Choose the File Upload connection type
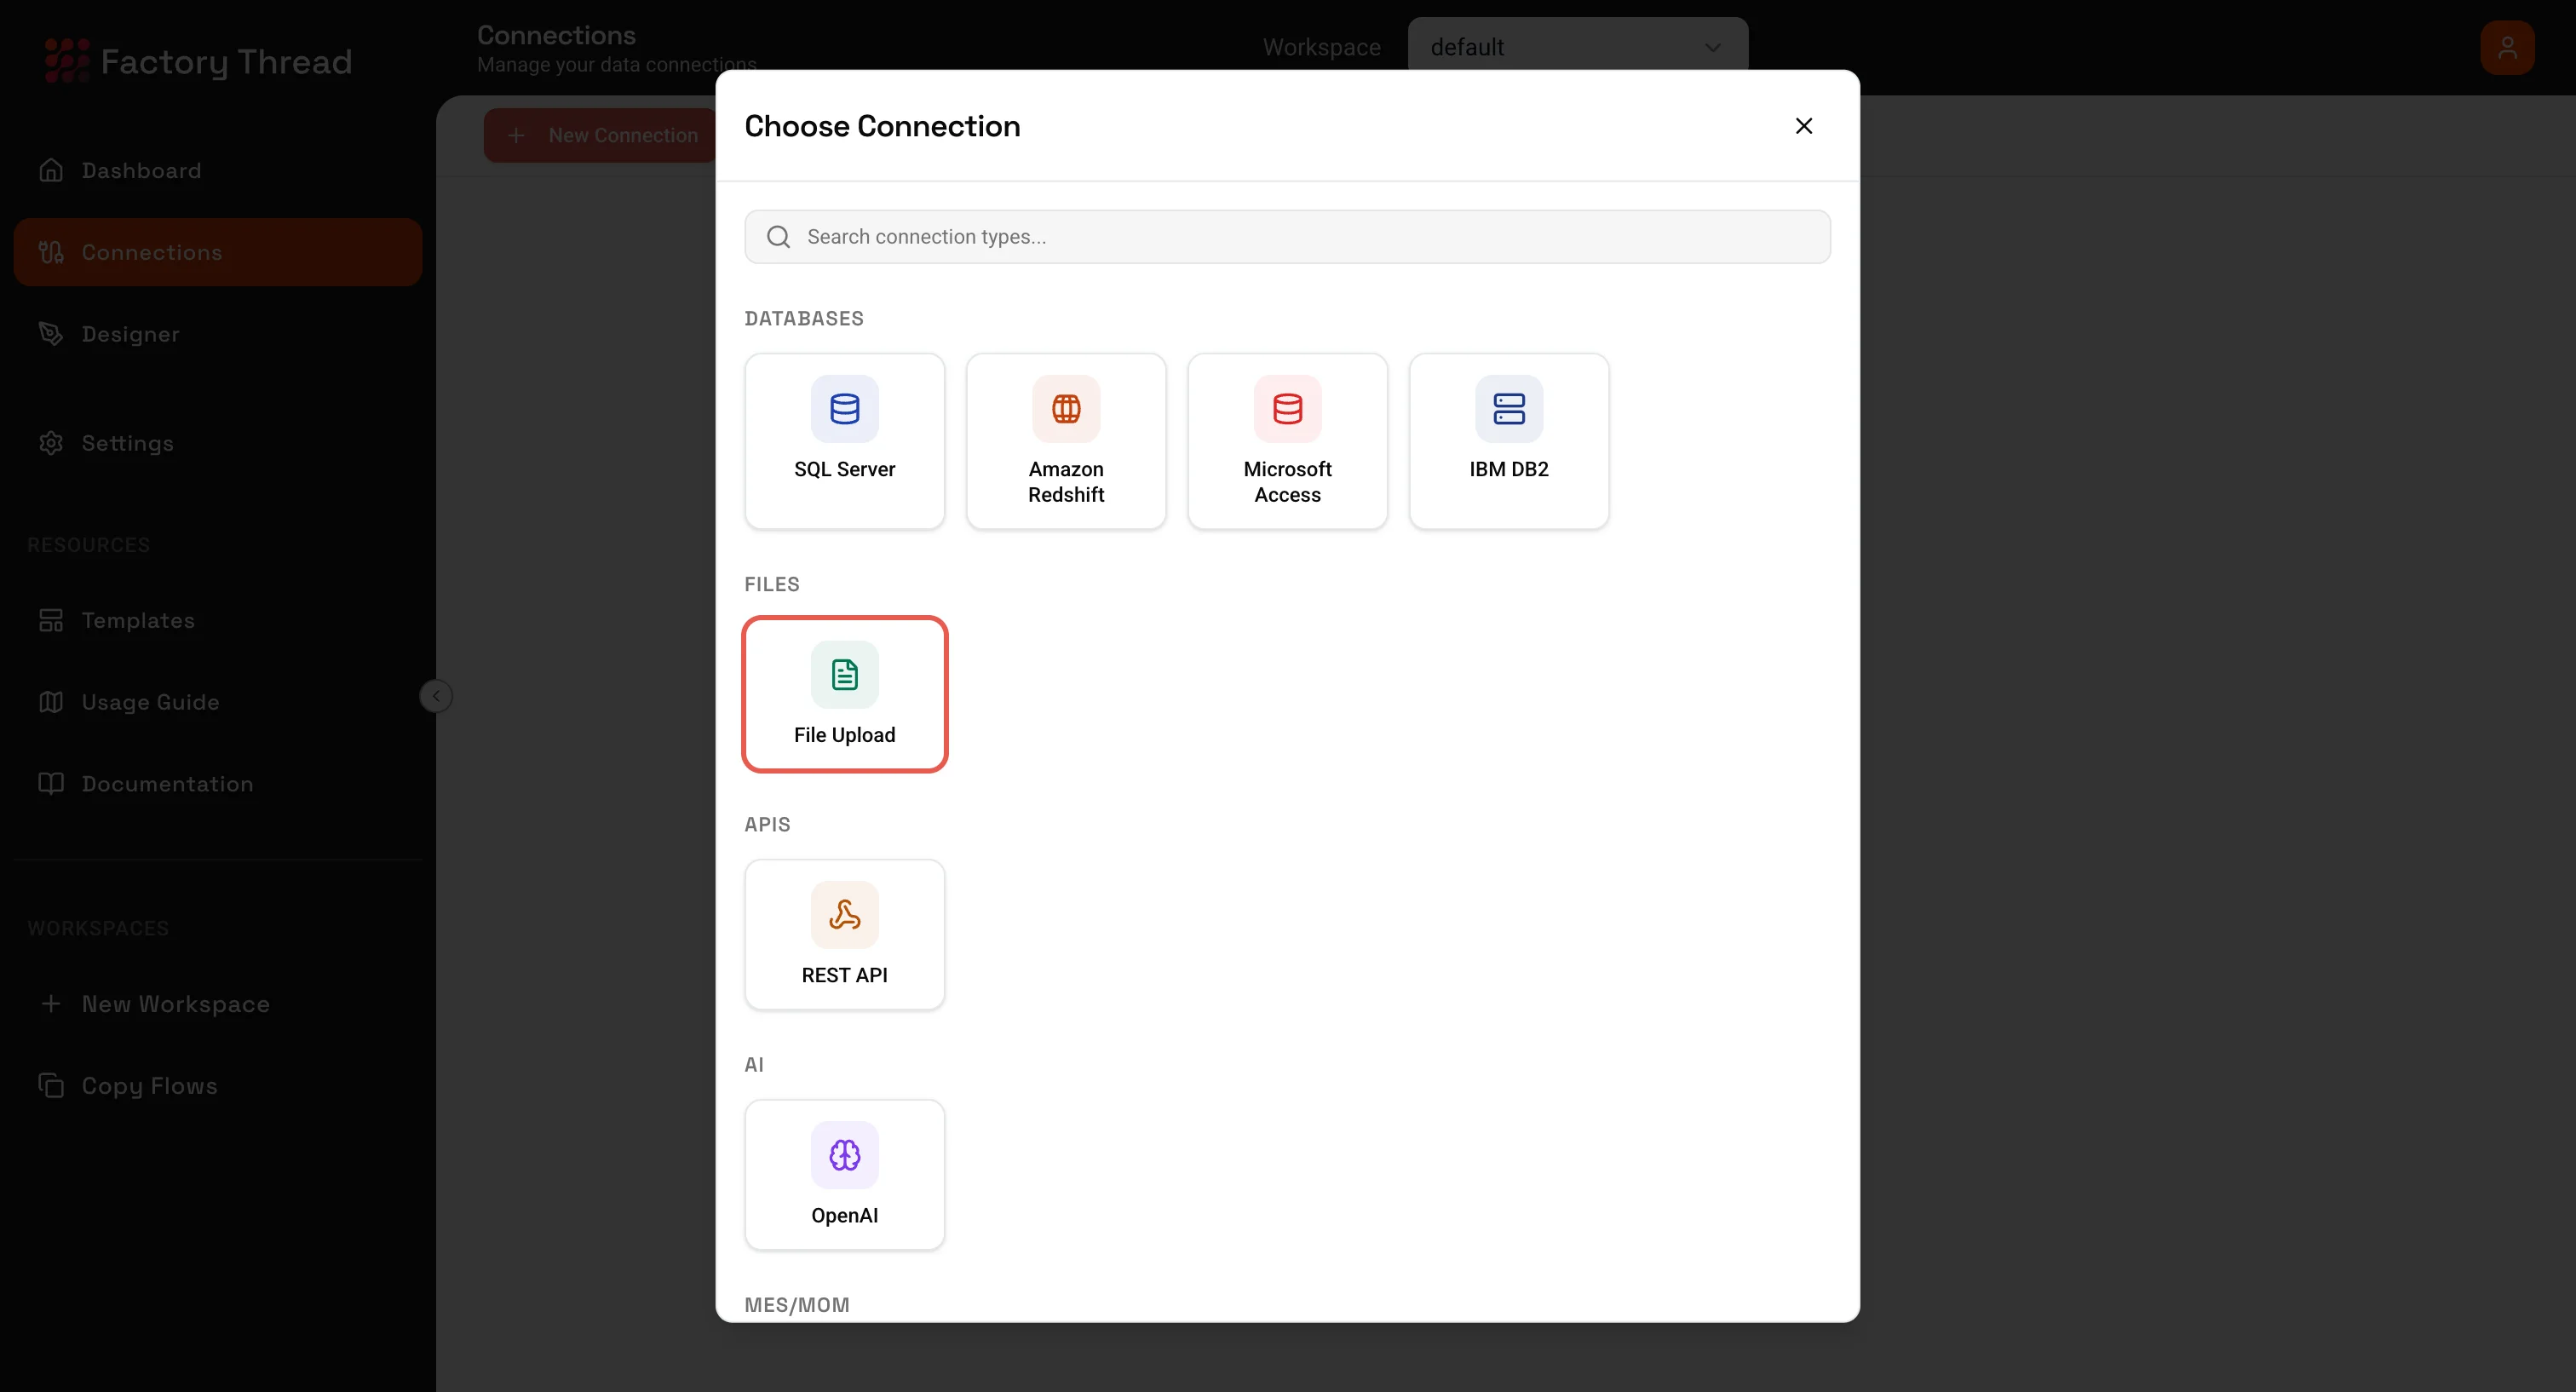 845,693
